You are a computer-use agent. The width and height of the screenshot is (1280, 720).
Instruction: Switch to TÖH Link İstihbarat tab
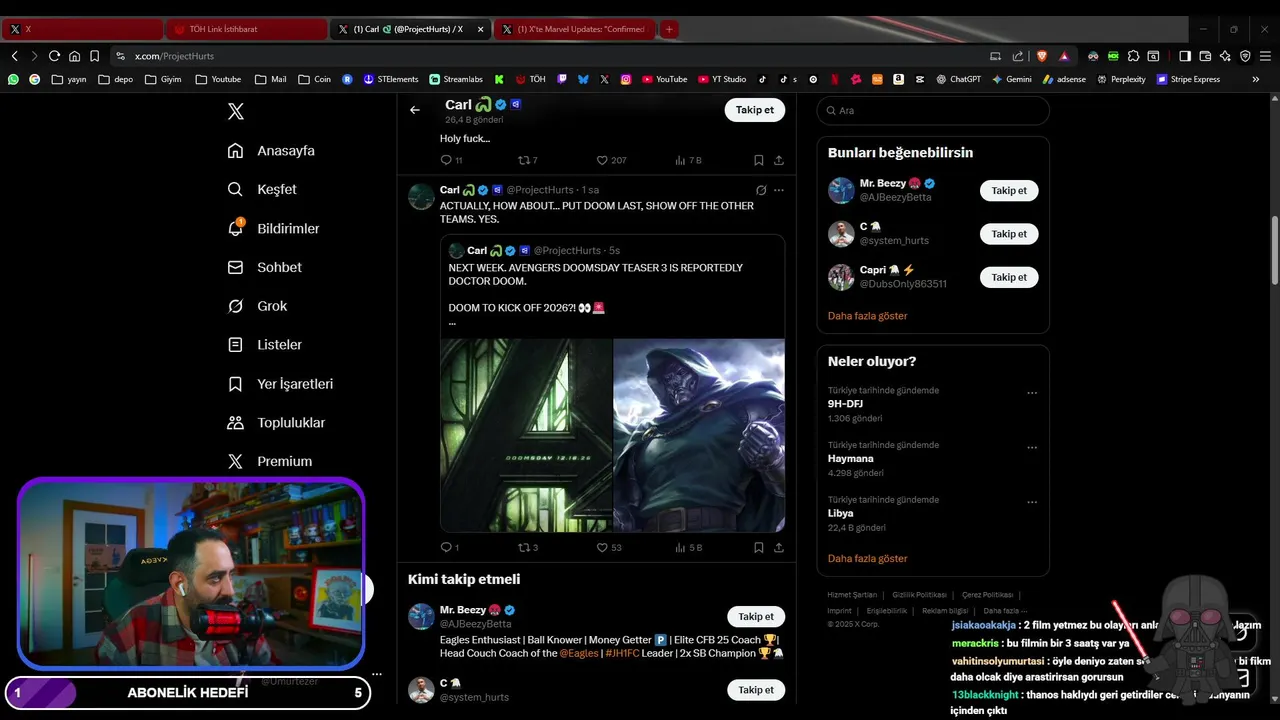(x=245, y=29)
